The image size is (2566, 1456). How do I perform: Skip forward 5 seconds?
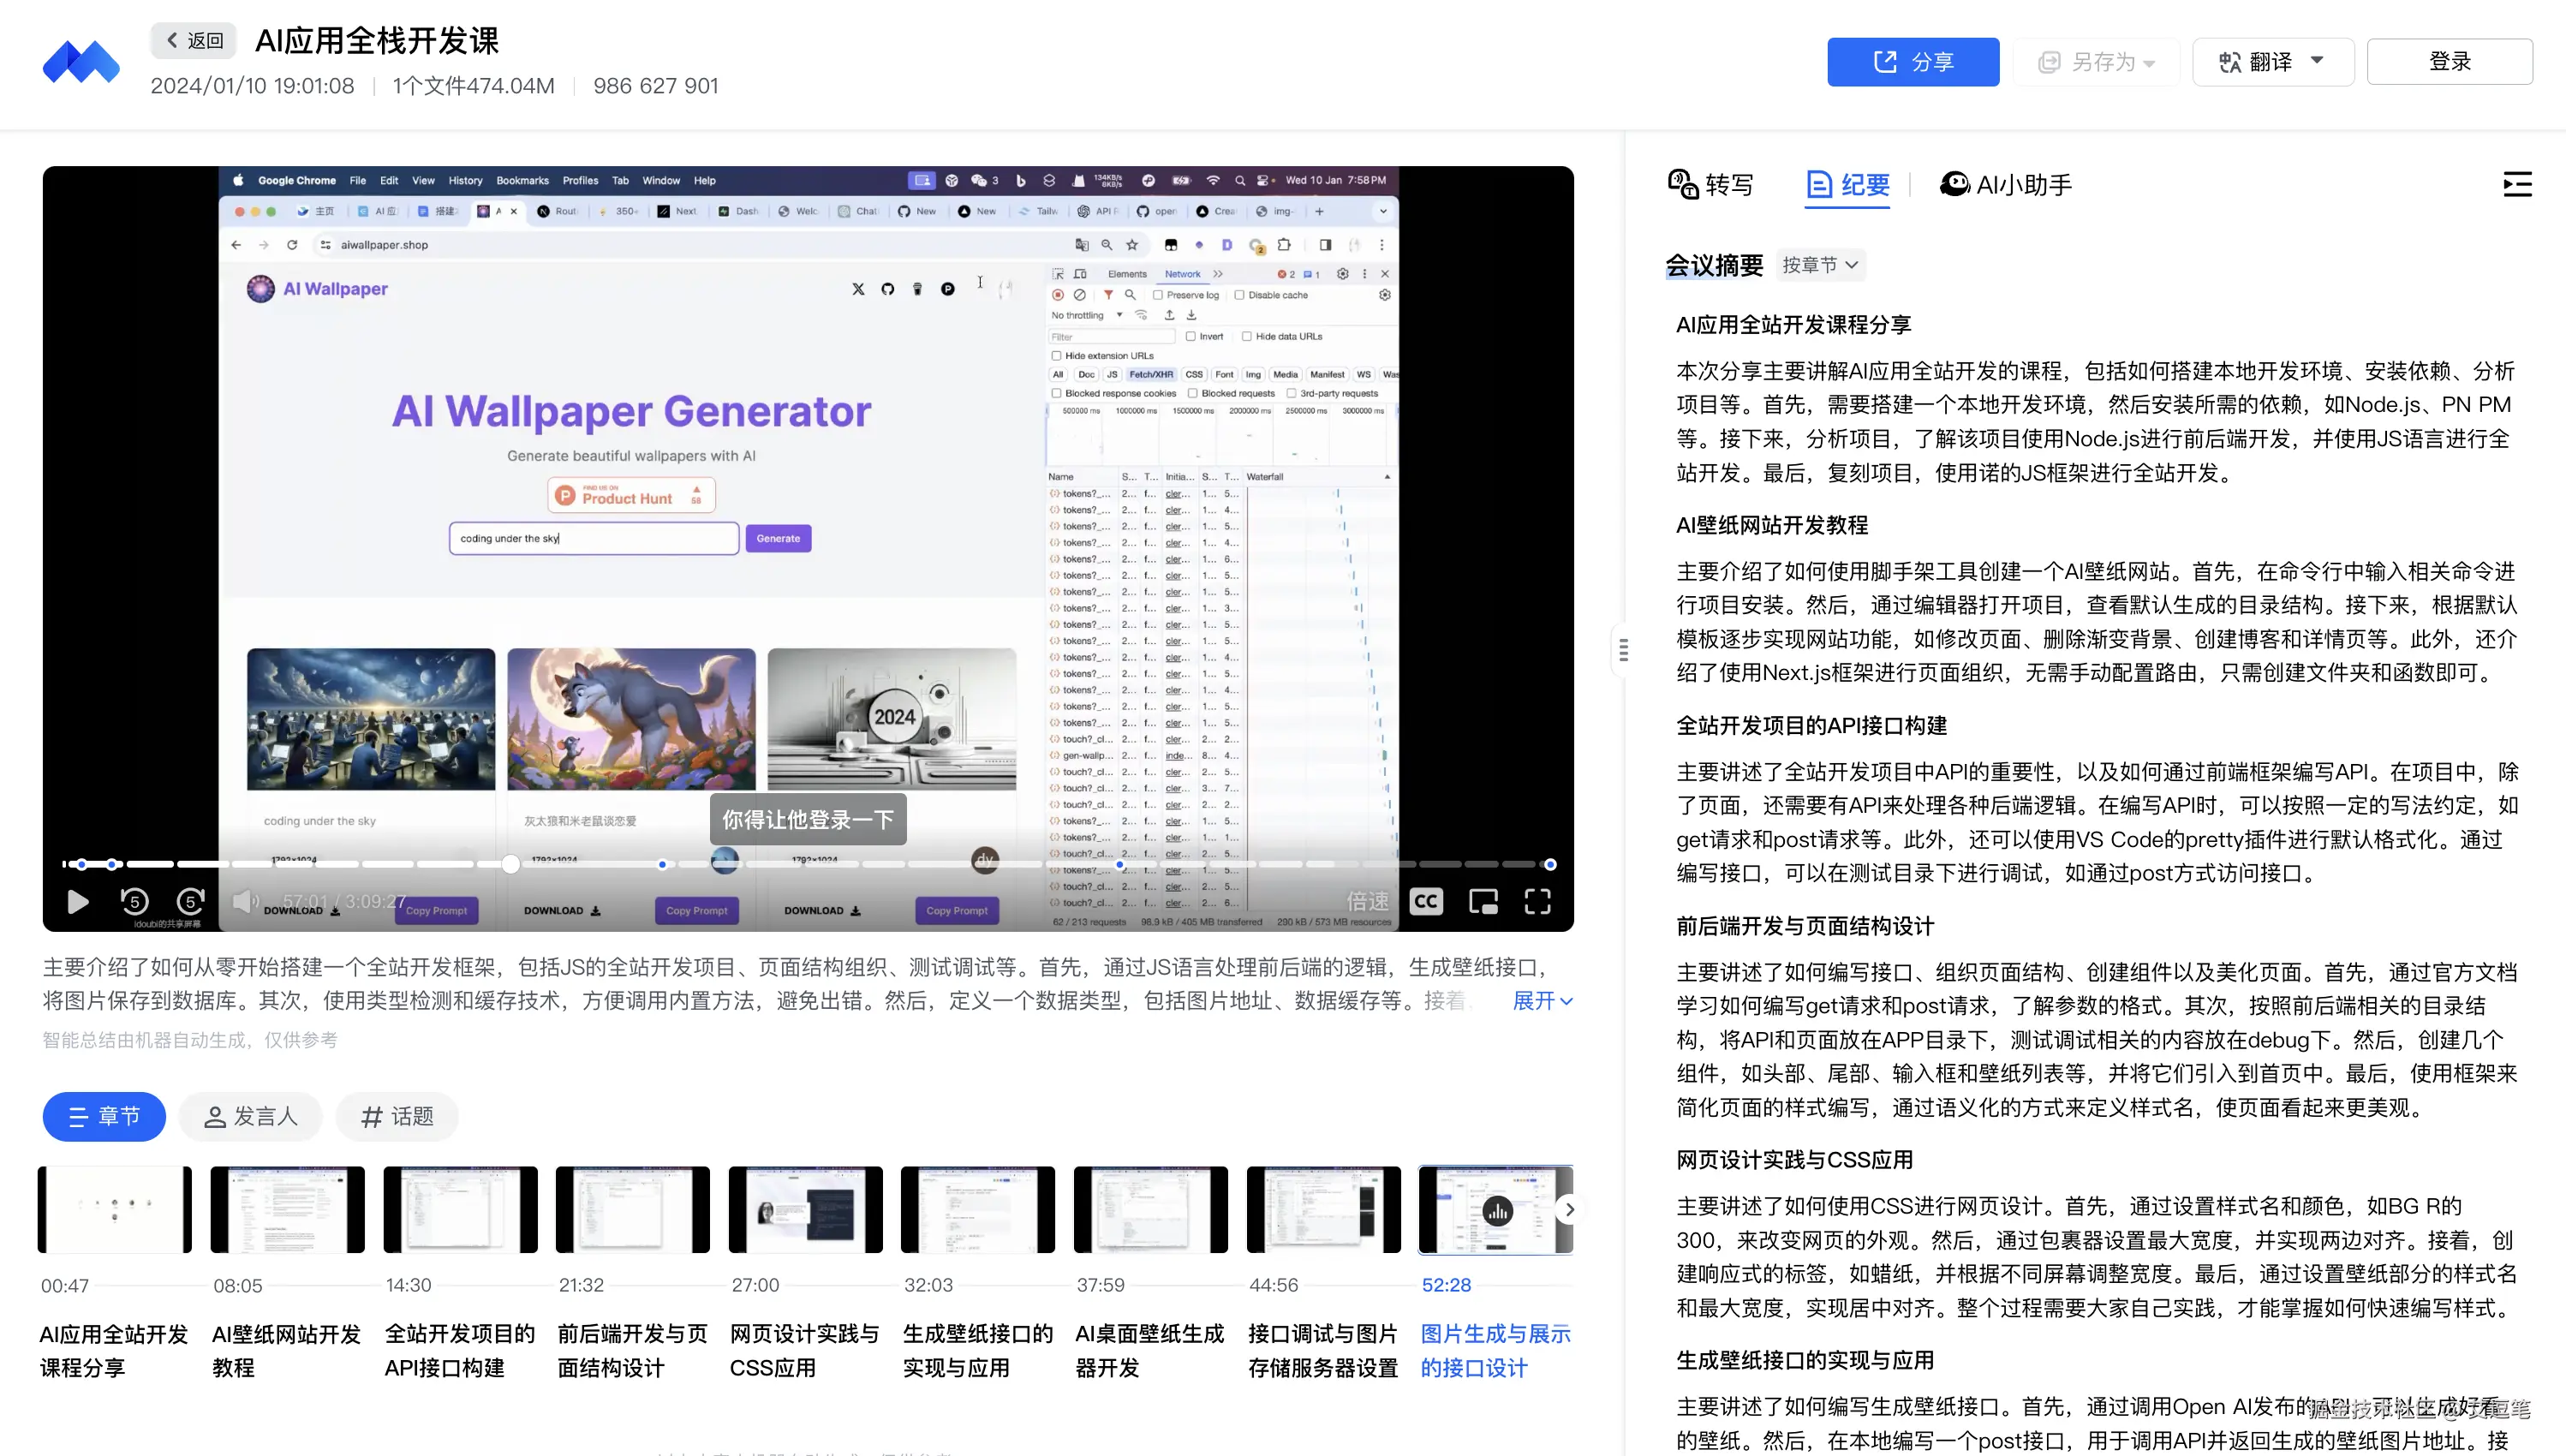[x=190, y=901]
